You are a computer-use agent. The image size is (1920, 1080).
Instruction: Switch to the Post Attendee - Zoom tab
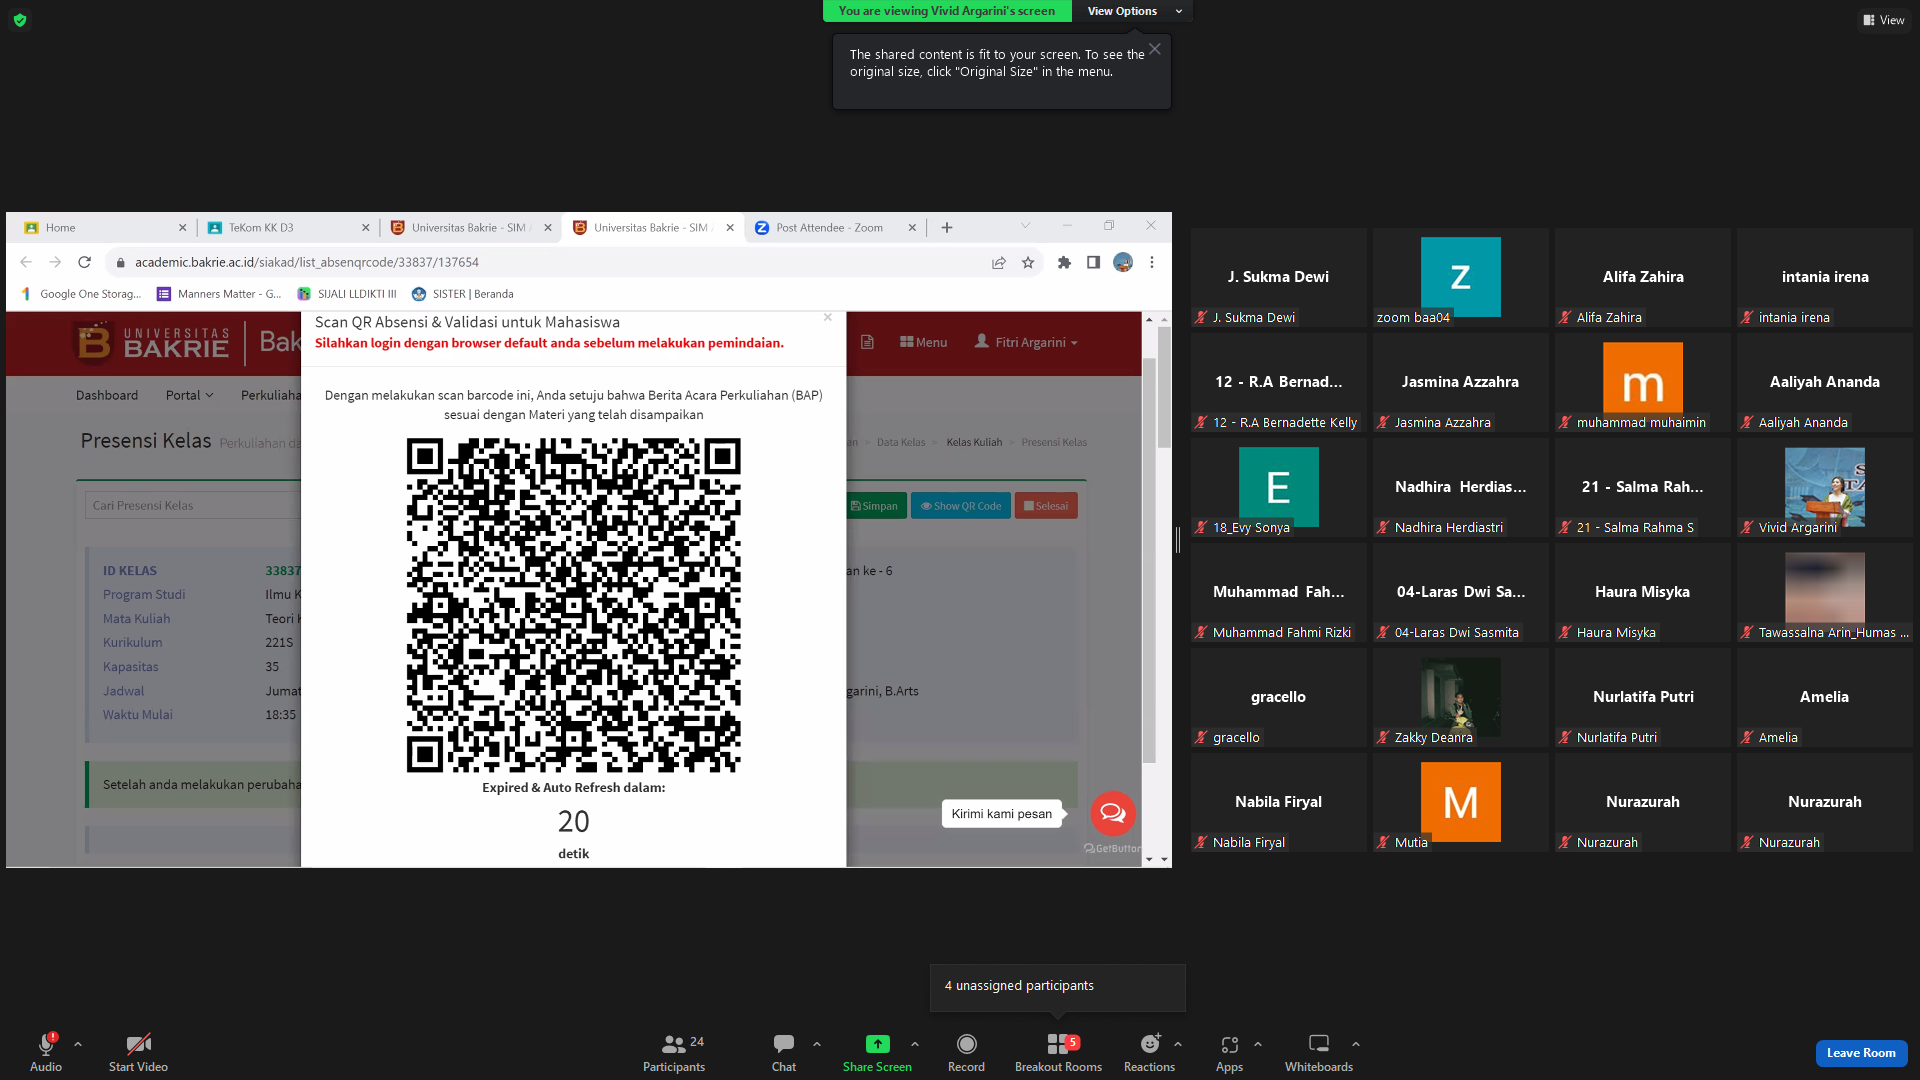[x=836, y=228]
